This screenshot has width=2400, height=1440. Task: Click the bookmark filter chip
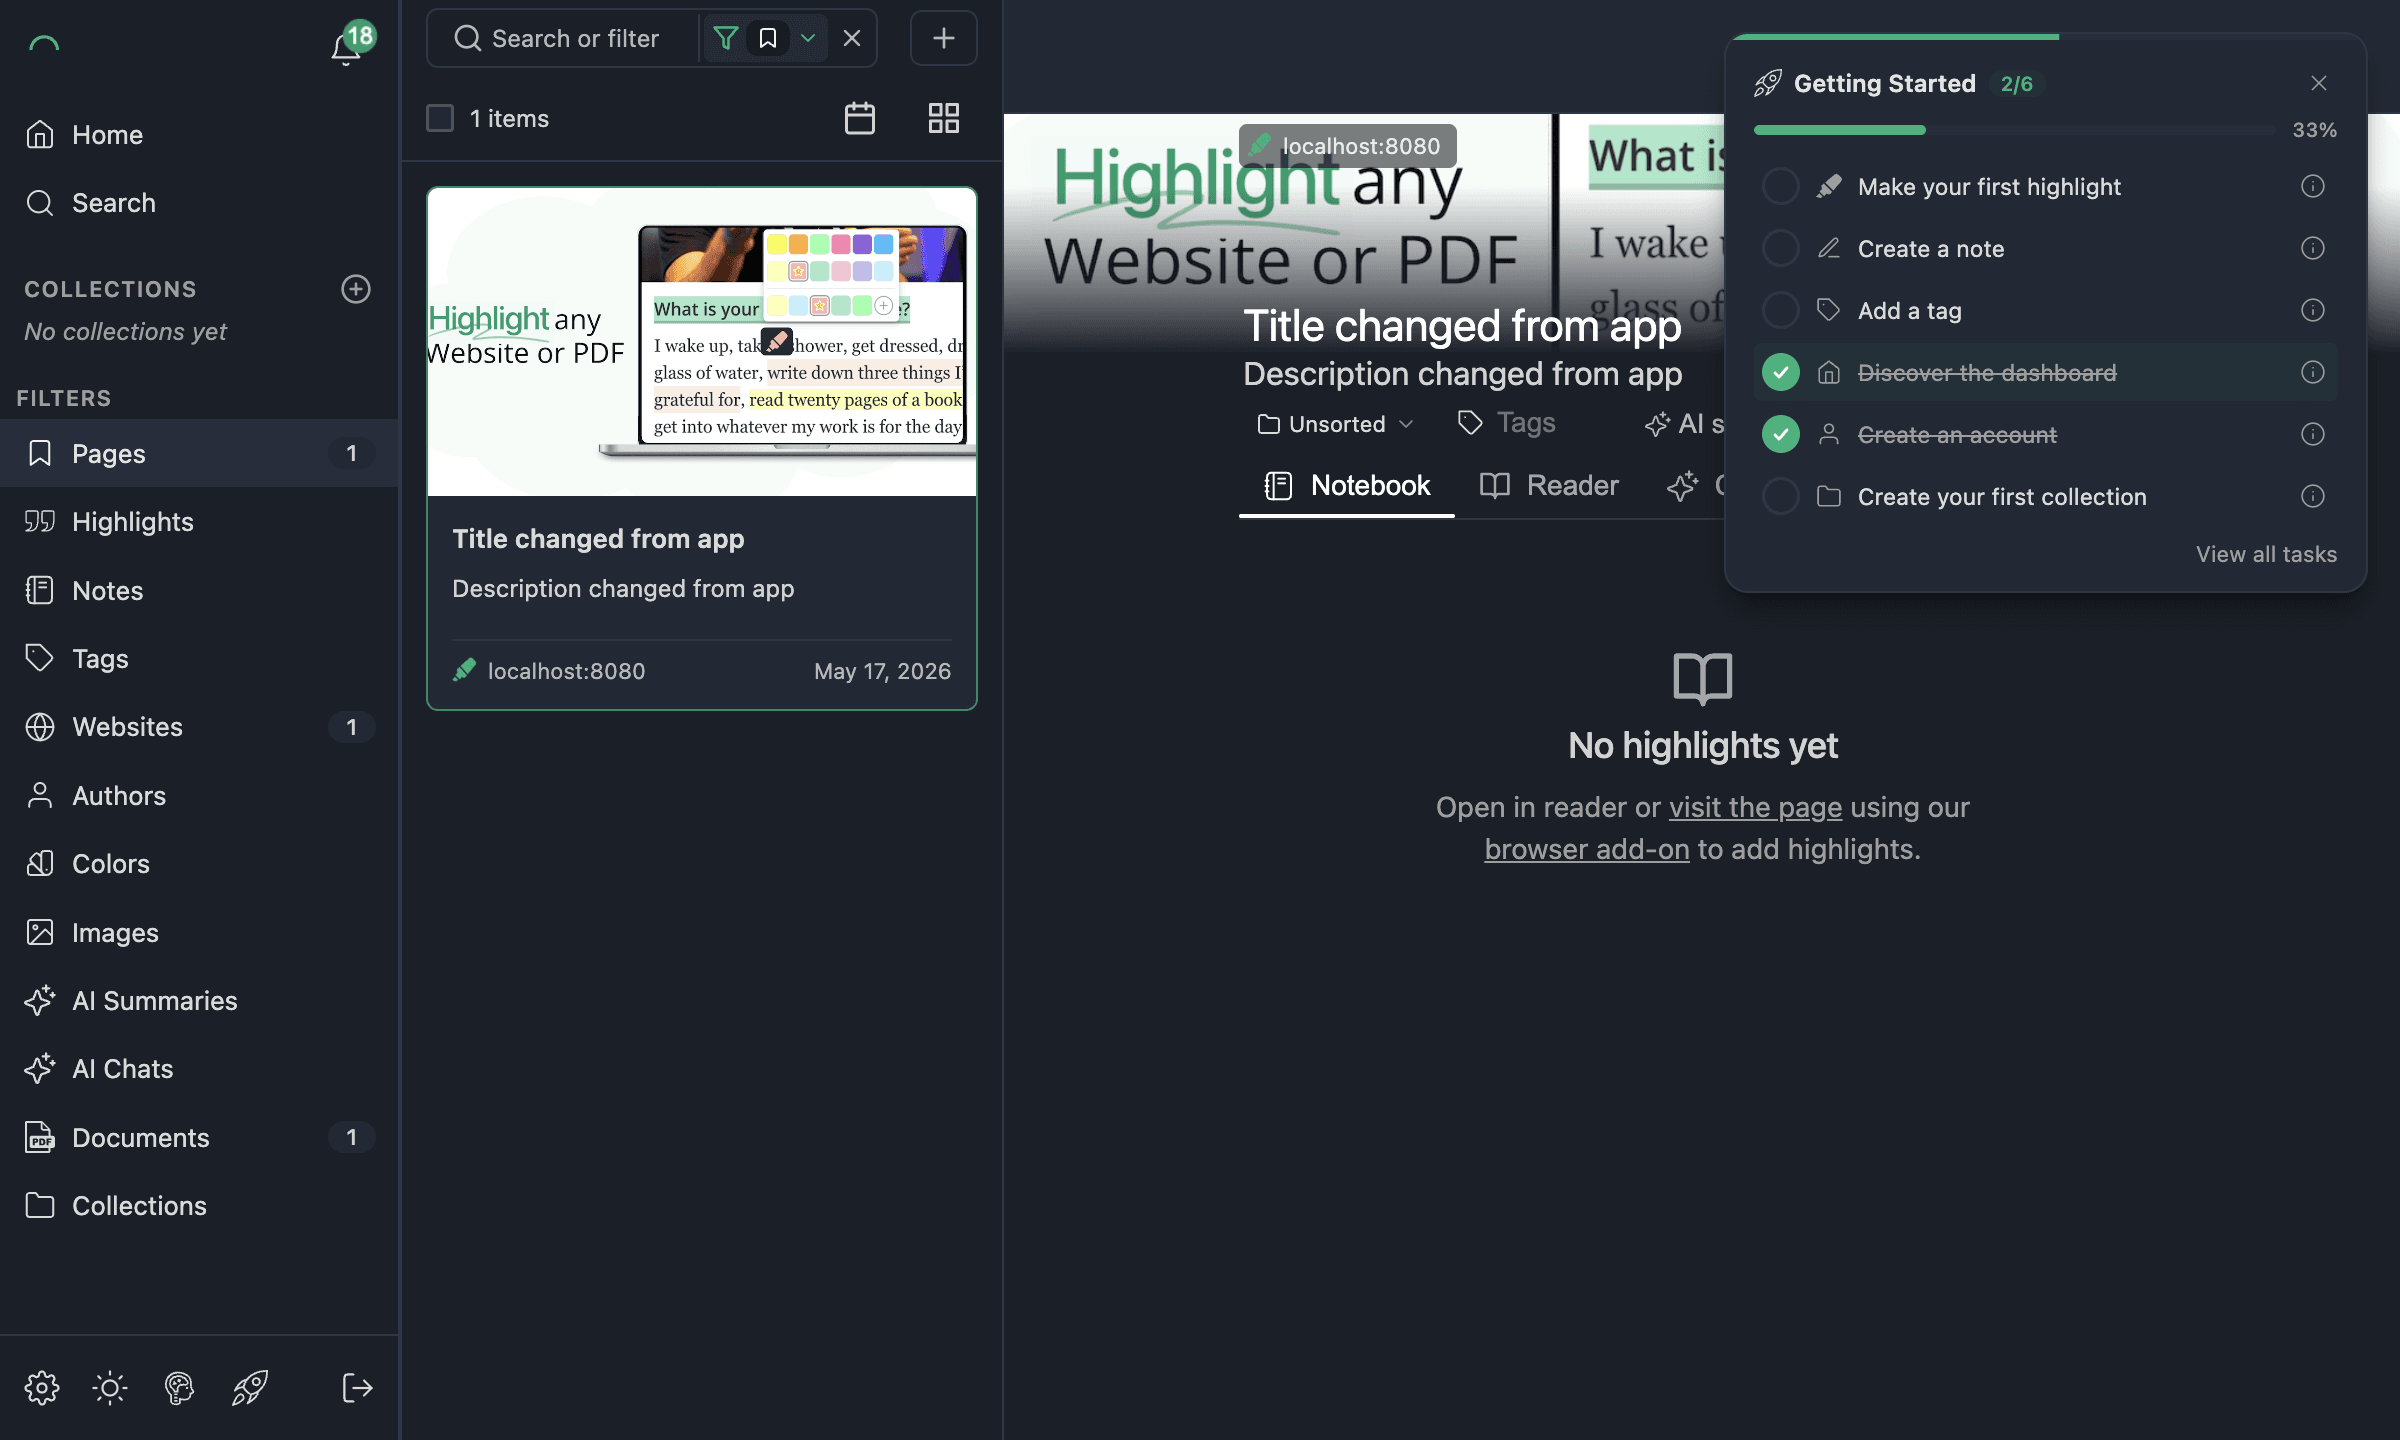768,38
